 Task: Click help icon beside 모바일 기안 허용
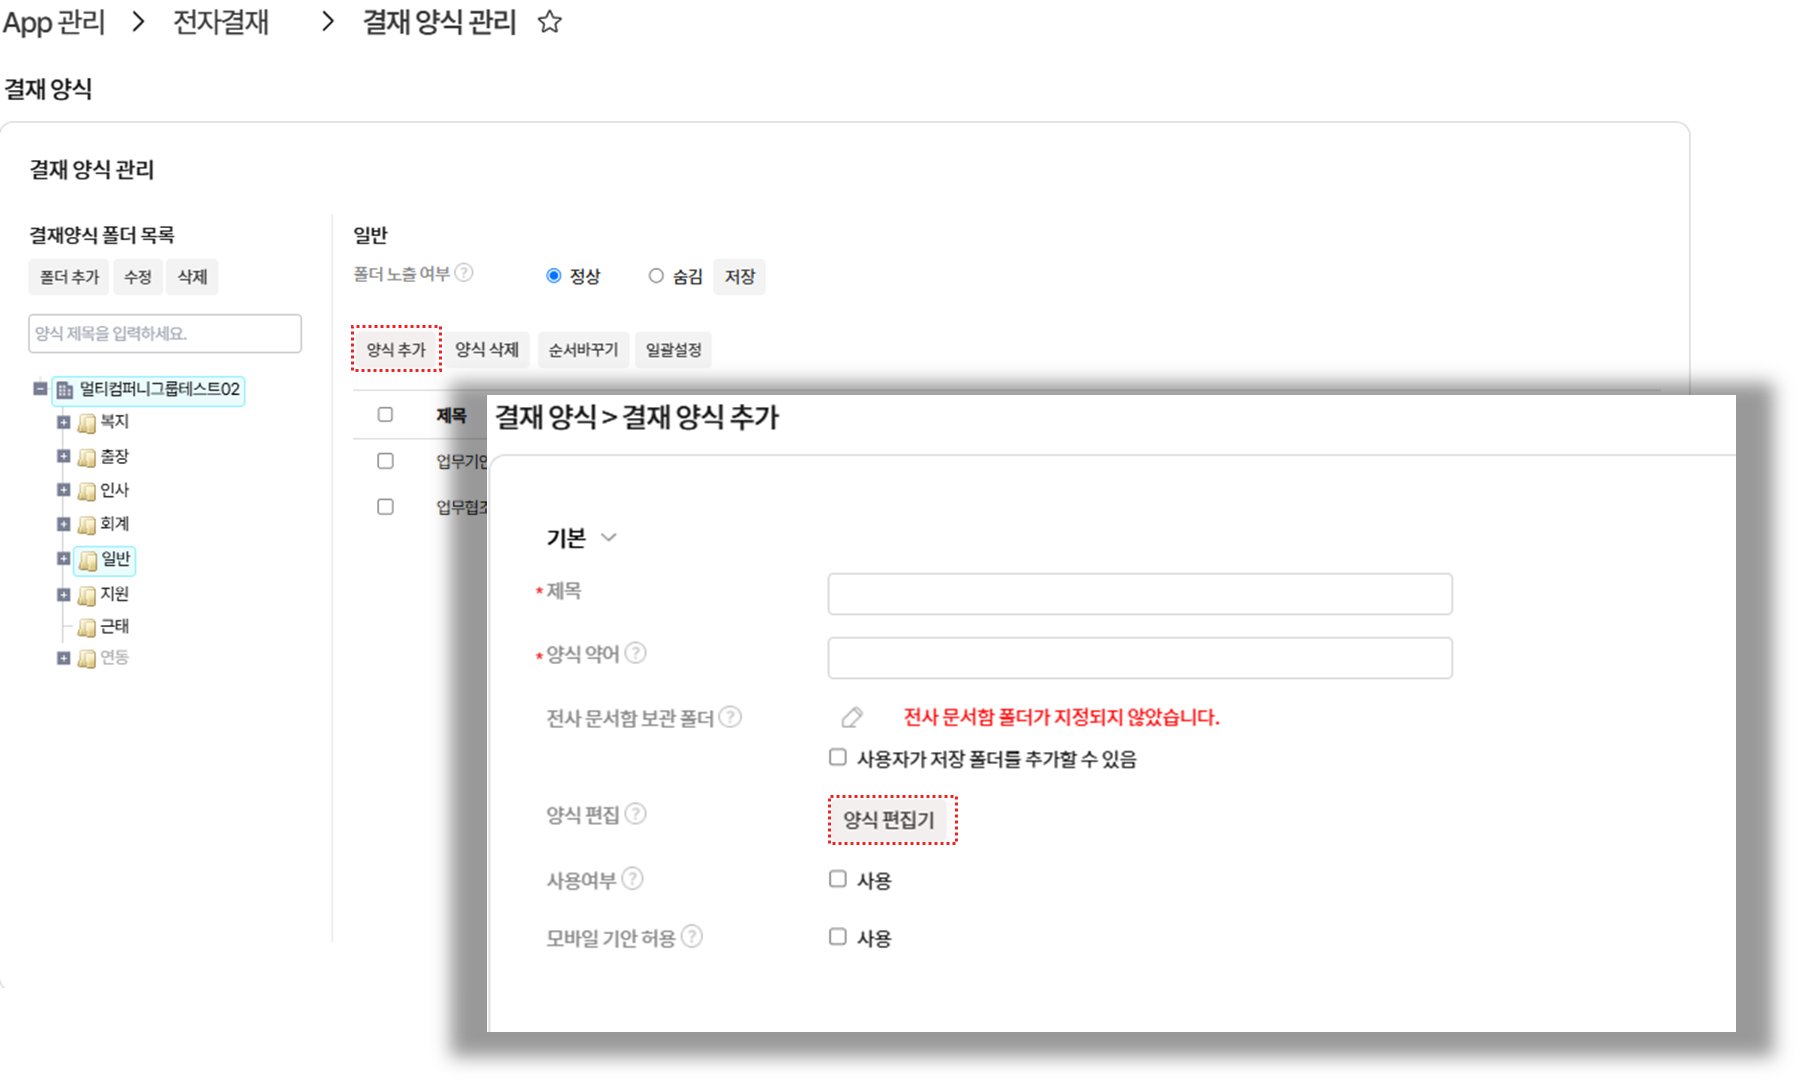pos(692,937)
